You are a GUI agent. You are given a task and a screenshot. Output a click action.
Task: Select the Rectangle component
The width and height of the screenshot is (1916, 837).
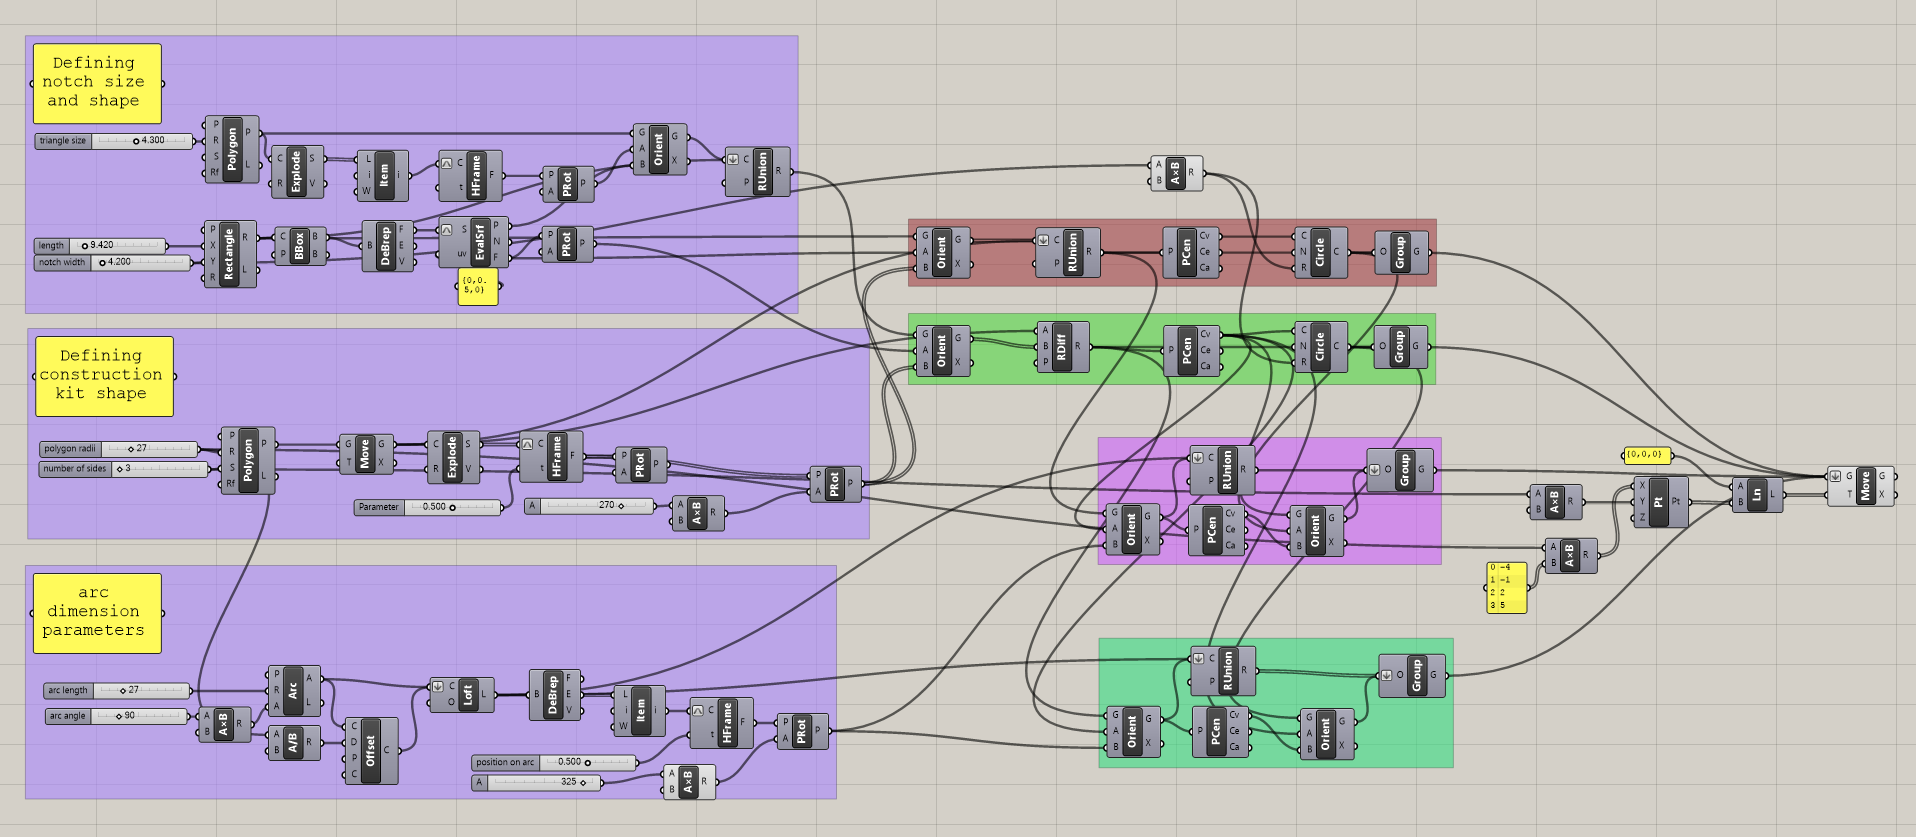[x=229, y=254]
